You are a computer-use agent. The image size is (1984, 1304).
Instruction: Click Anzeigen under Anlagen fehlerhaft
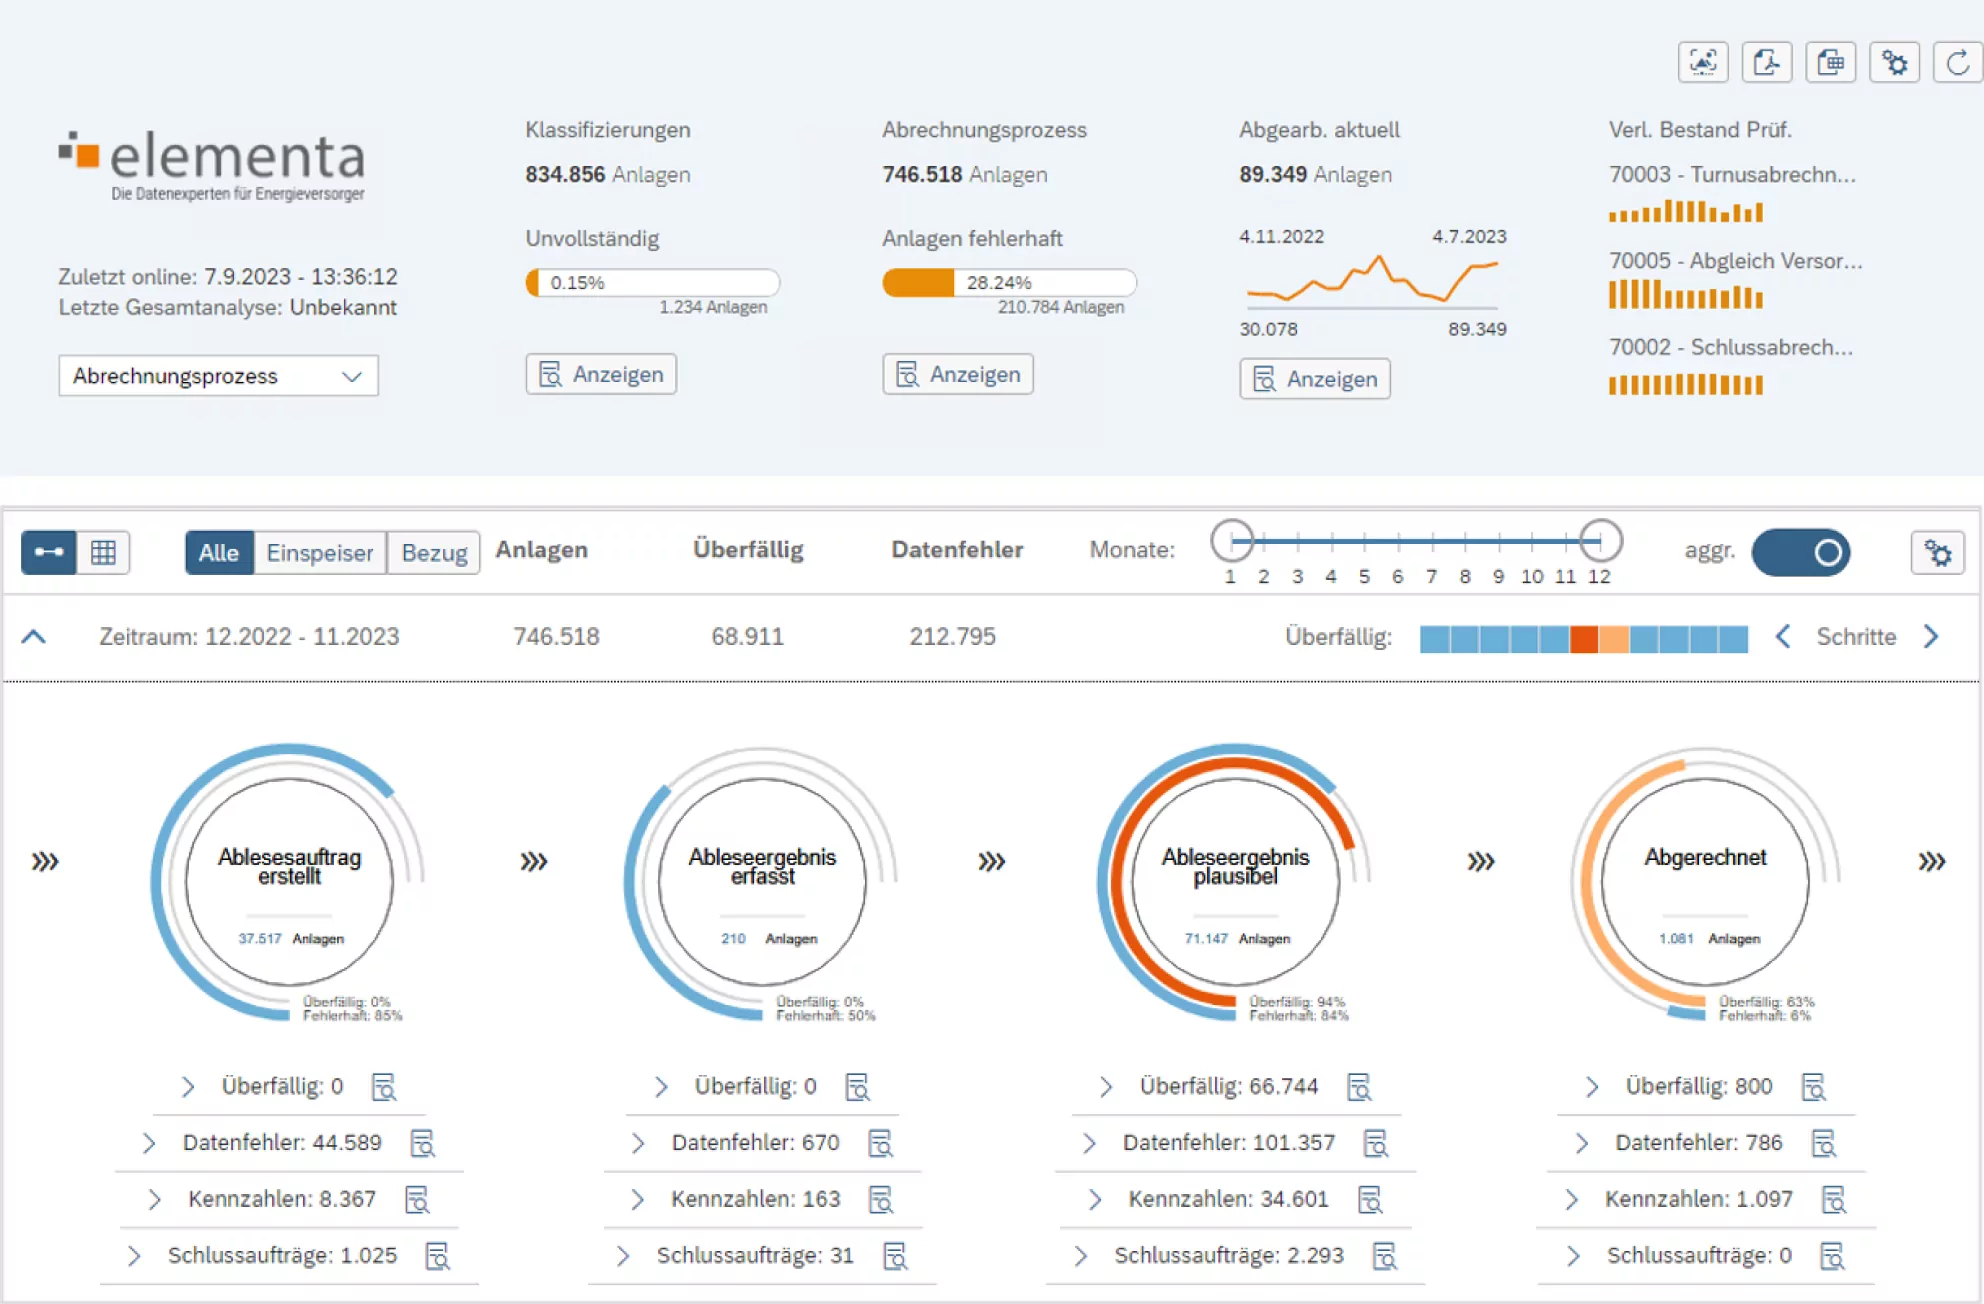[x=956, y=374]
